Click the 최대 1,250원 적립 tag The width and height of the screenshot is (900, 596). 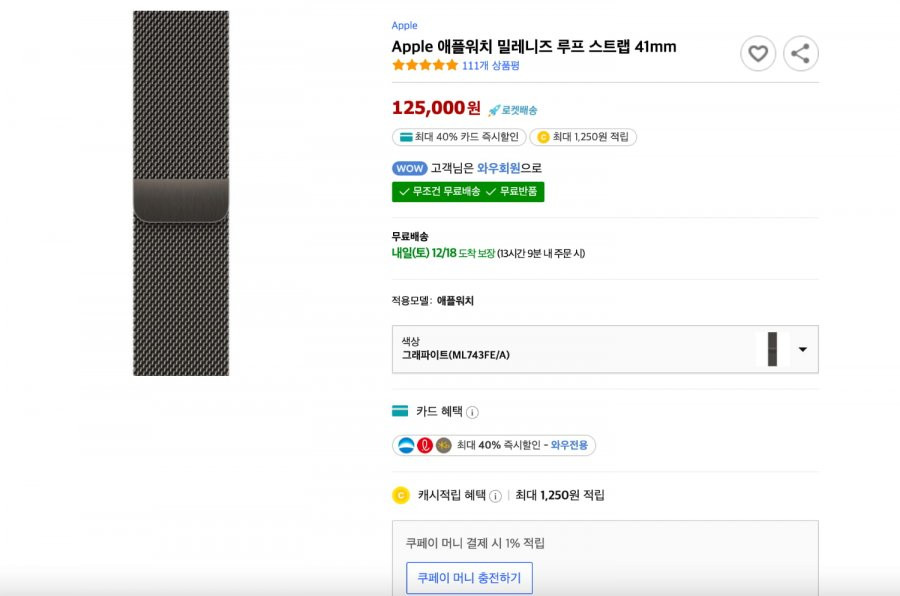pyautogui.click(x=583, y=137)
